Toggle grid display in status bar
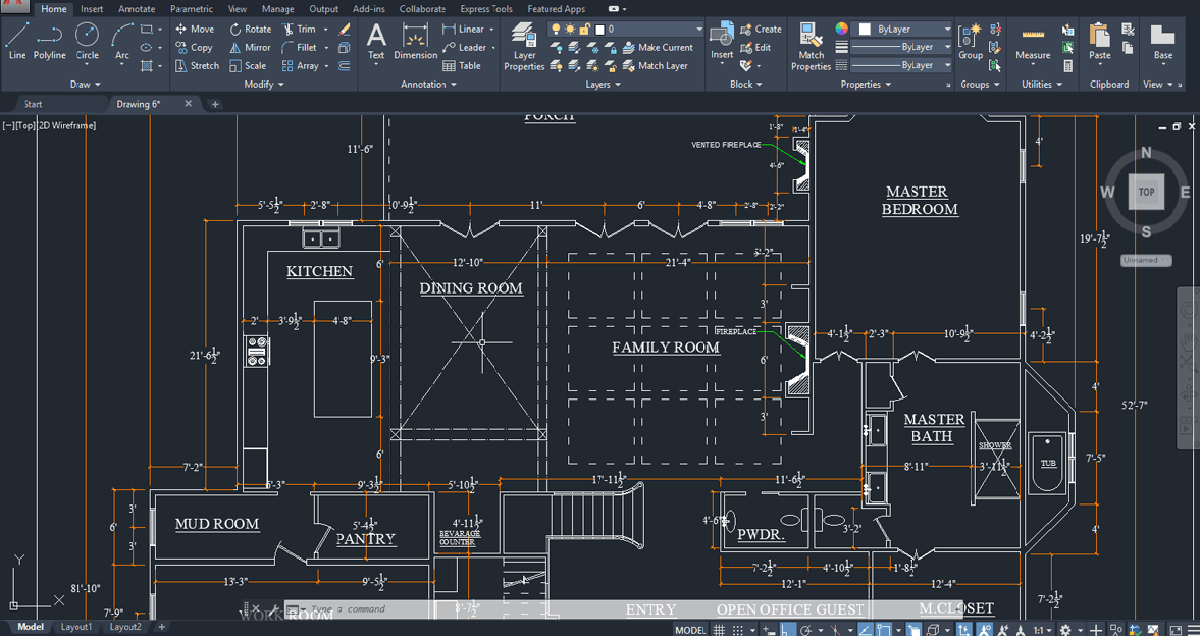This screenshot has width=1200, height=636. pos(719,629)
